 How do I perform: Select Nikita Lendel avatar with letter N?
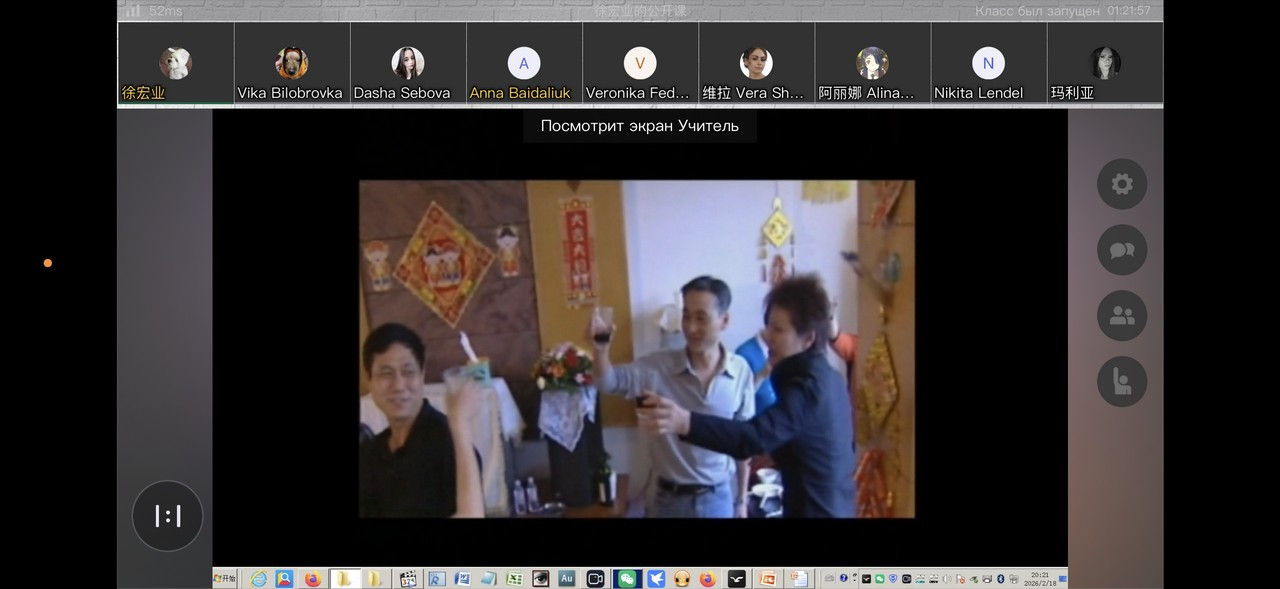(988, 63)
